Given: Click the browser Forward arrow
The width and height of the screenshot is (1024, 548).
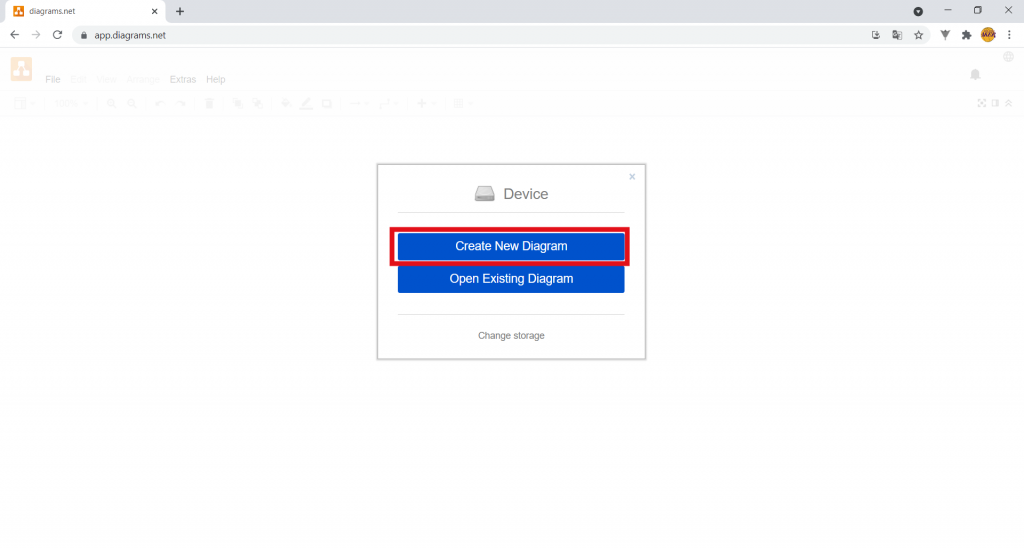Looking at the screenshot, I should 36,35.
